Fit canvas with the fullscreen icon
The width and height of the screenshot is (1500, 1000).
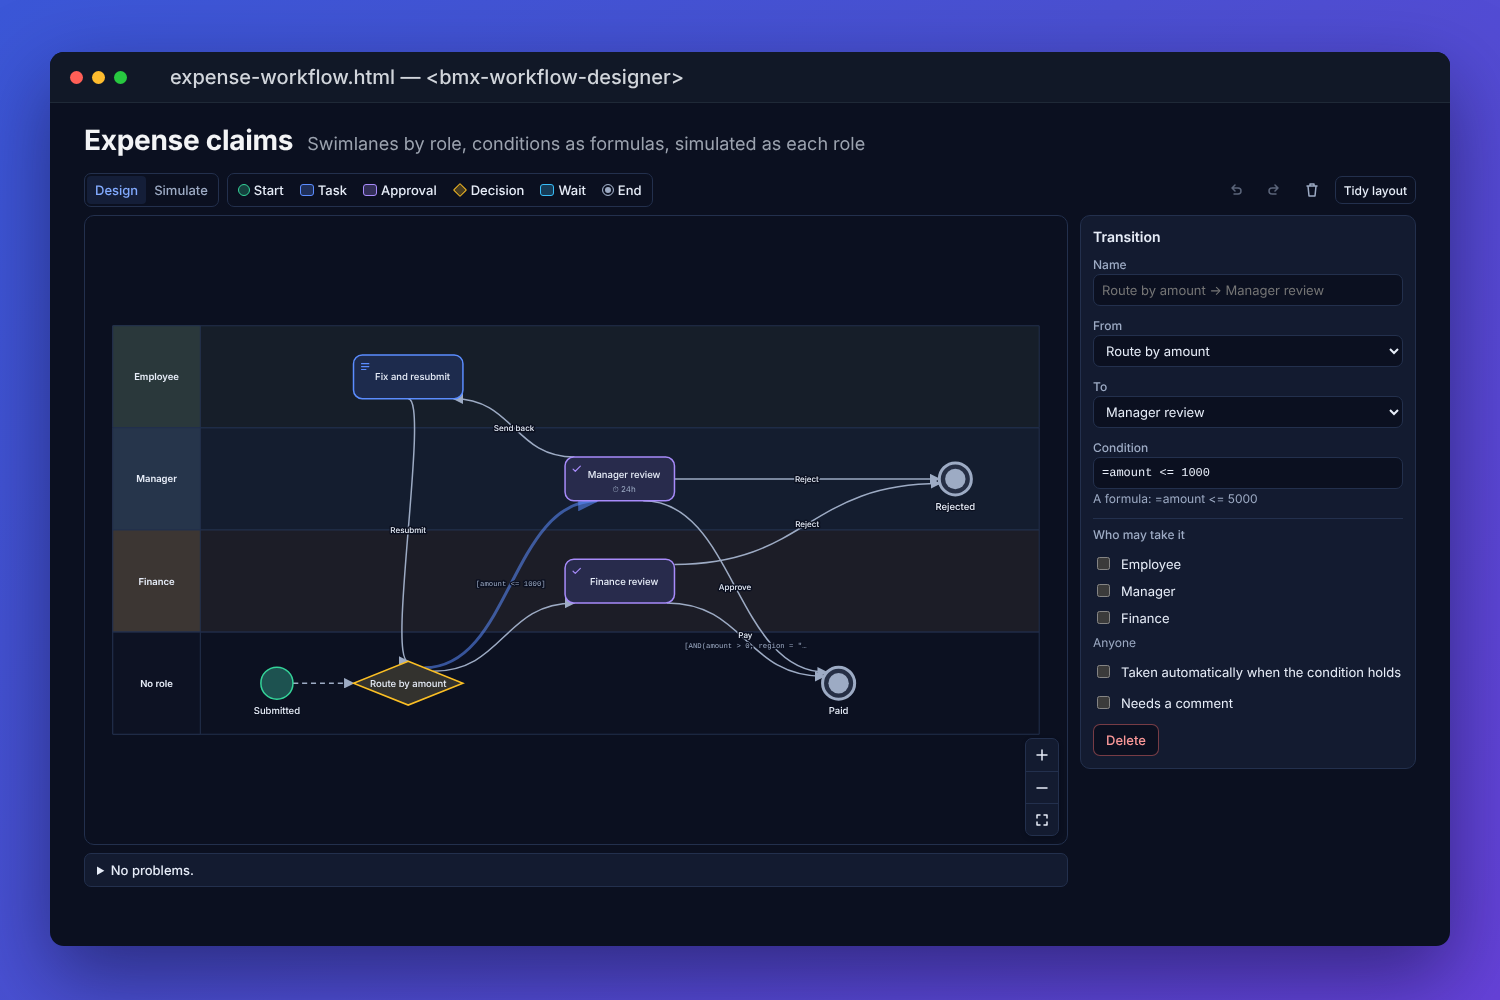click(x=1042, y=820)
